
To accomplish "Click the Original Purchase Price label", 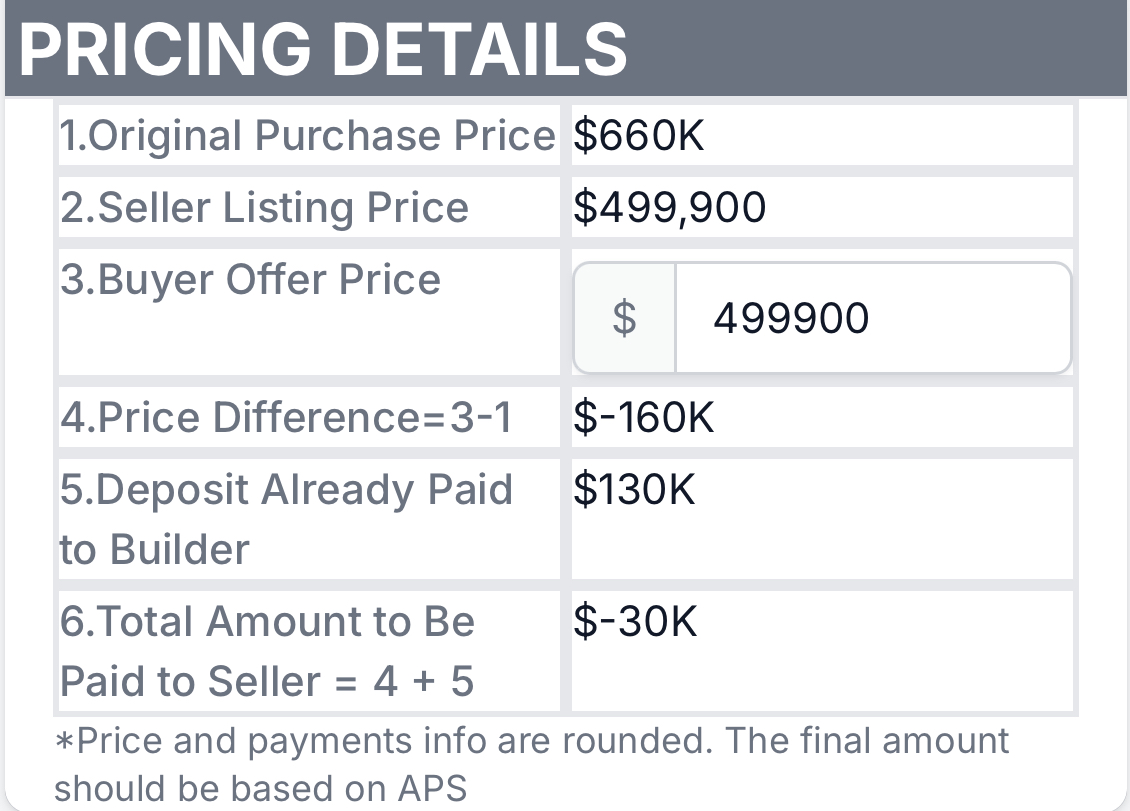I will [308, 136].
